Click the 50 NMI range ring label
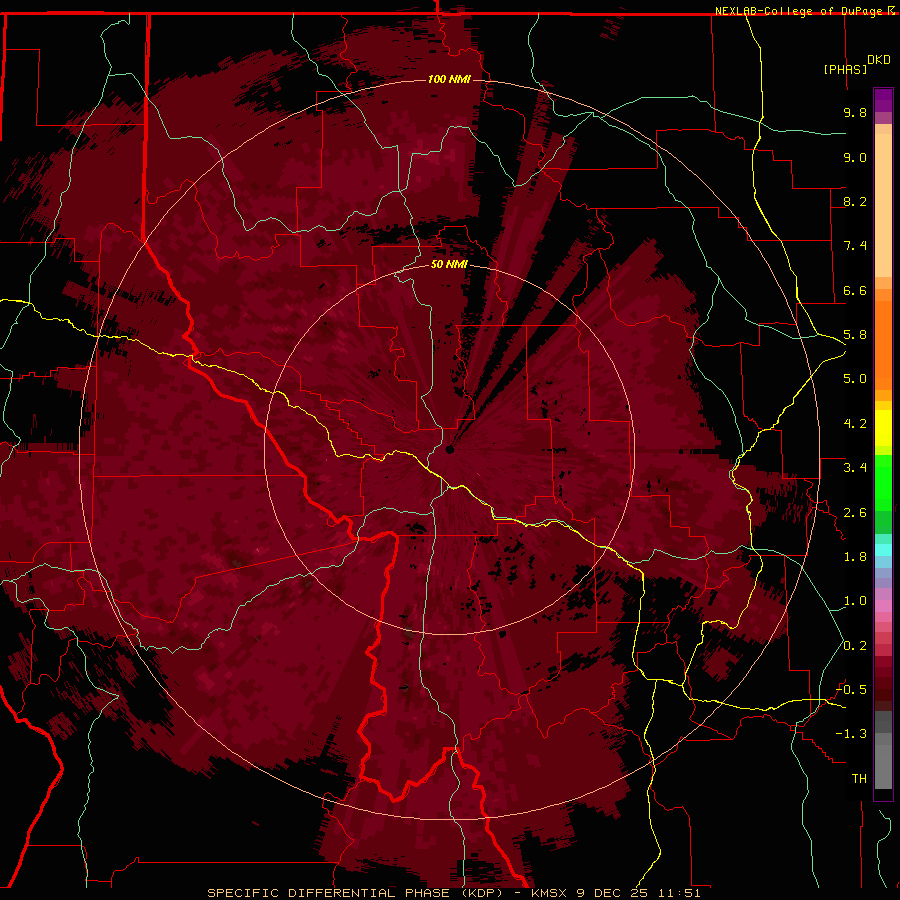900x900 pixels. [x=449, y=264]
